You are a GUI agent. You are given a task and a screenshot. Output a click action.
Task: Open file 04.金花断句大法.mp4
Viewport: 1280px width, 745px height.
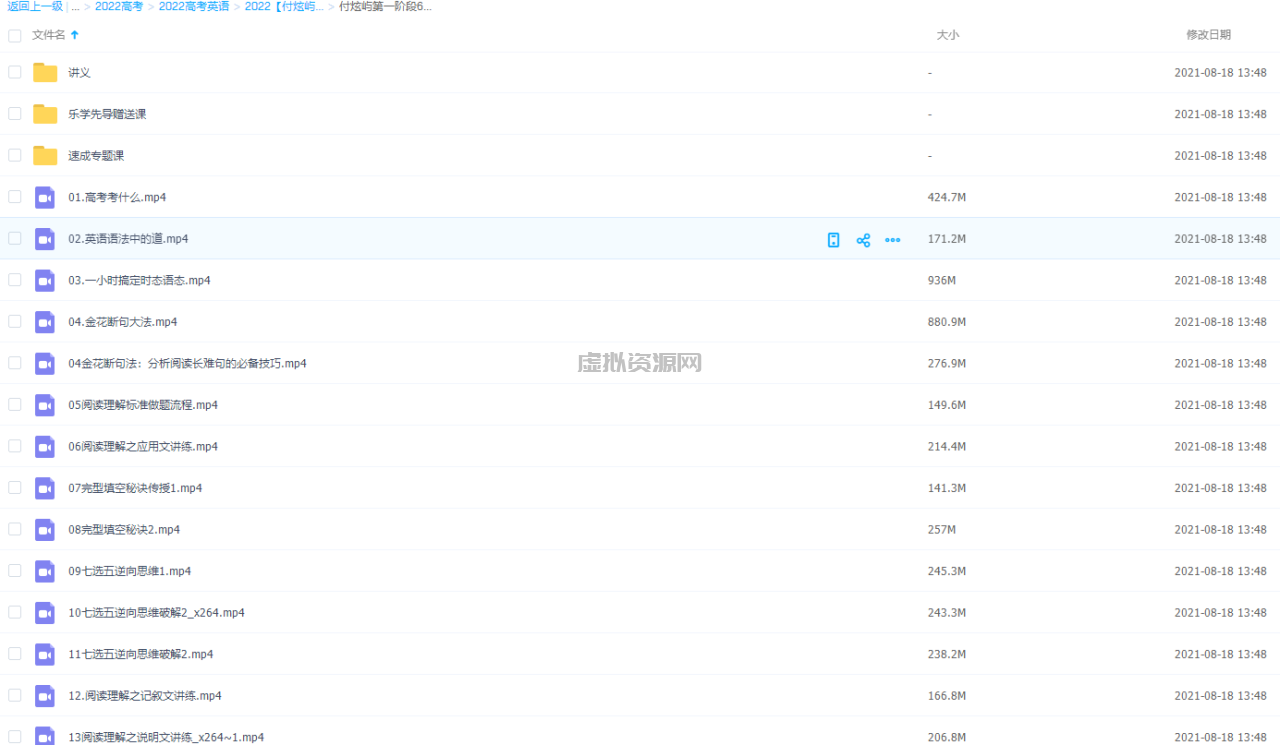122,322
